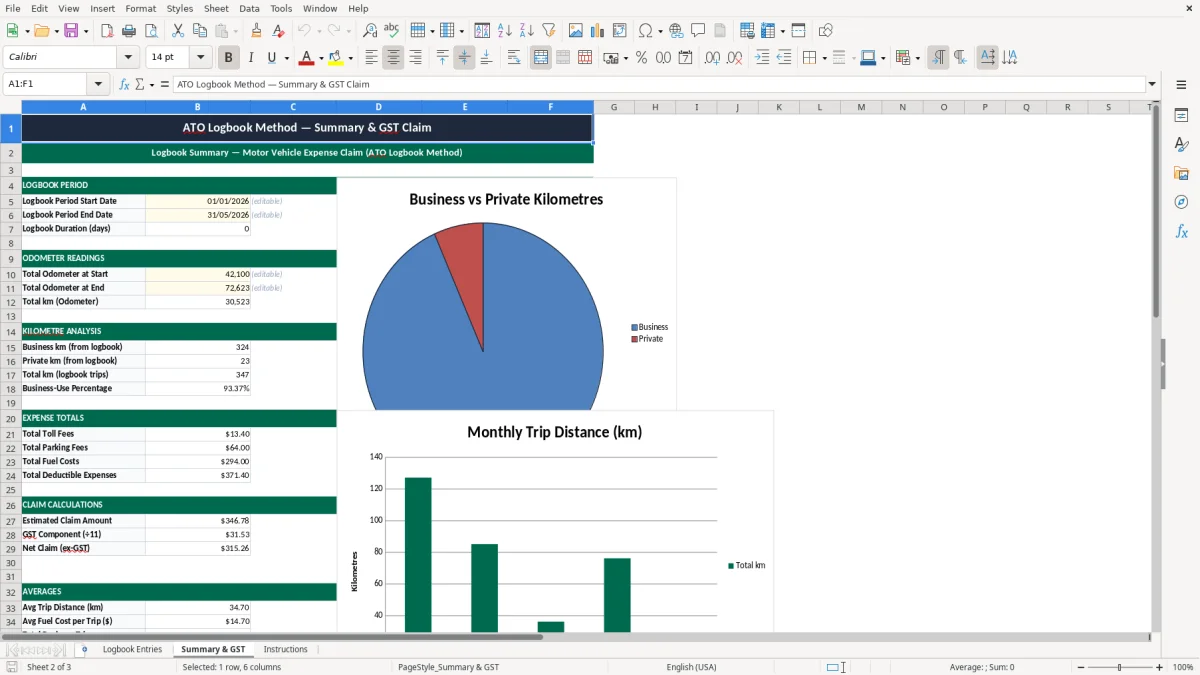Toggle Align Left
The width and height of the screenshot is (1200, 675).
coord(372,58)
